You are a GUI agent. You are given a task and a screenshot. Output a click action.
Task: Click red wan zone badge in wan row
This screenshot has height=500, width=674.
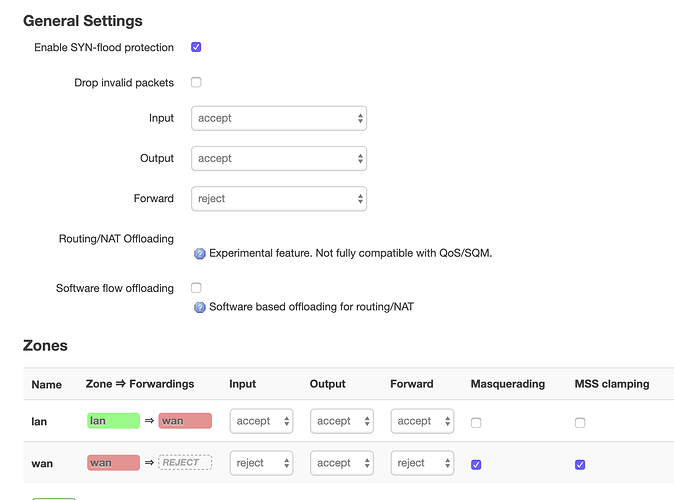113,463
